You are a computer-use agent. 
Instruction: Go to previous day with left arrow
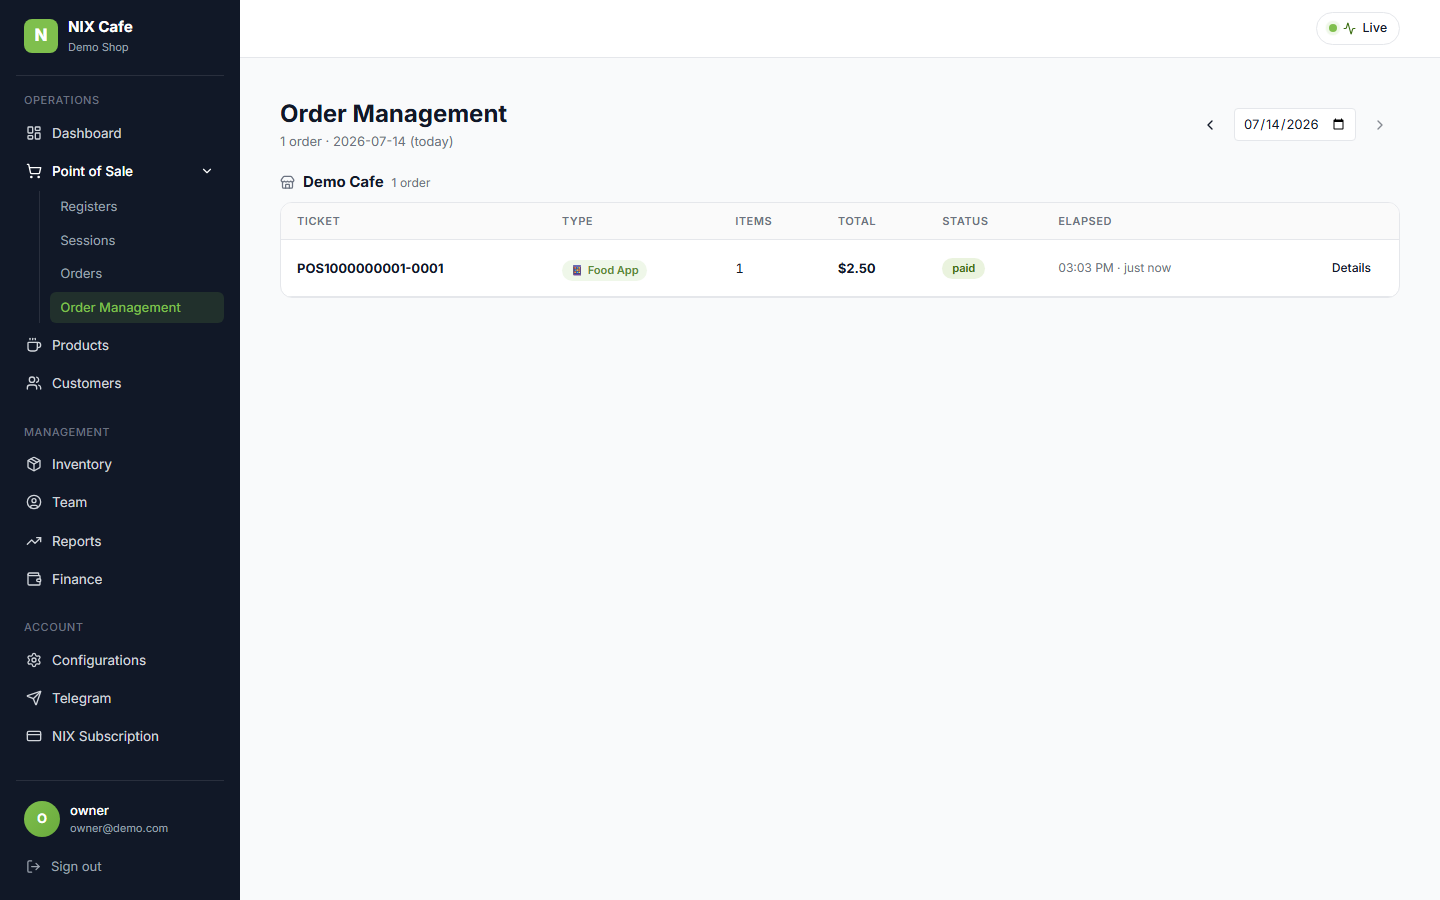click(x=1210, y=125)
